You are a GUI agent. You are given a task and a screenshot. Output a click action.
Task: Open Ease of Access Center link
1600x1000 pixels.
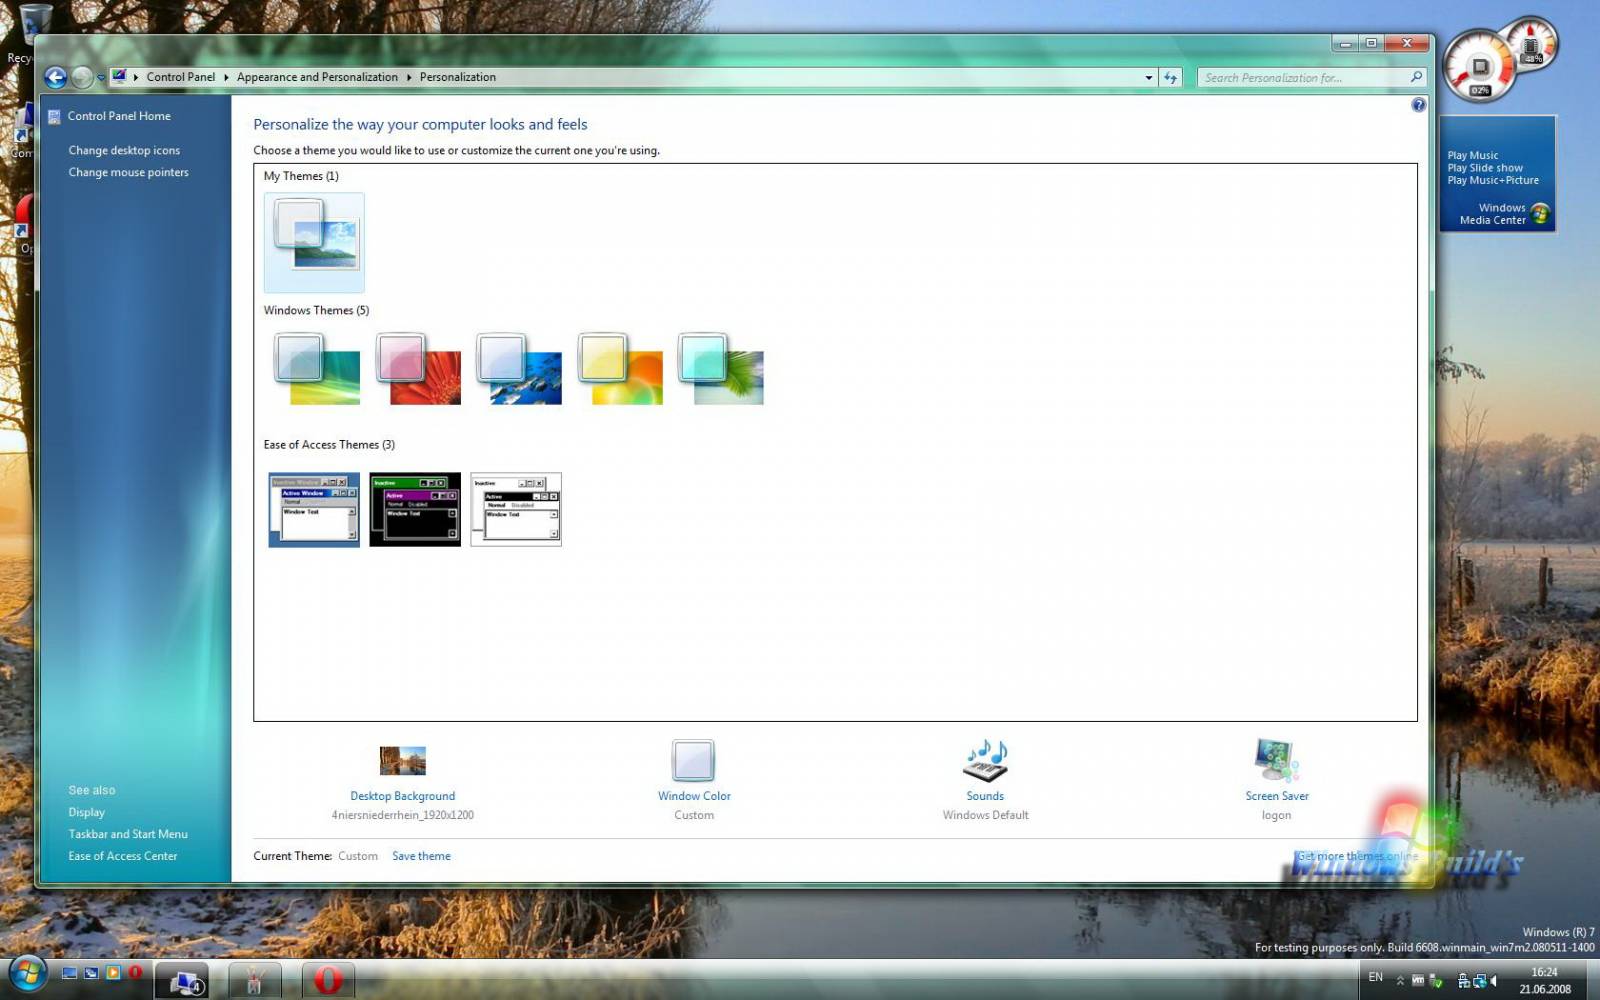tap(122, 856)
